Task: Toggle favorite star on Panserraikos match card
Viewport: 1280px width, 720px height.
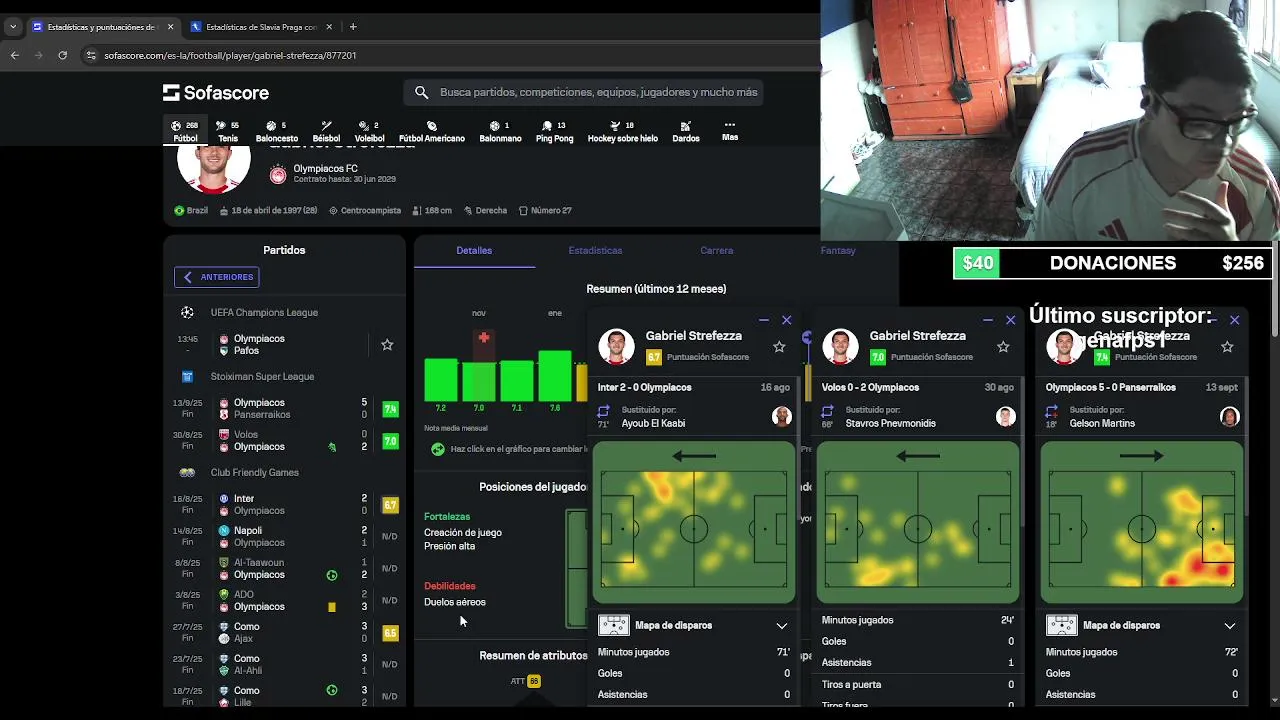Action: (x=1227, y=346)
